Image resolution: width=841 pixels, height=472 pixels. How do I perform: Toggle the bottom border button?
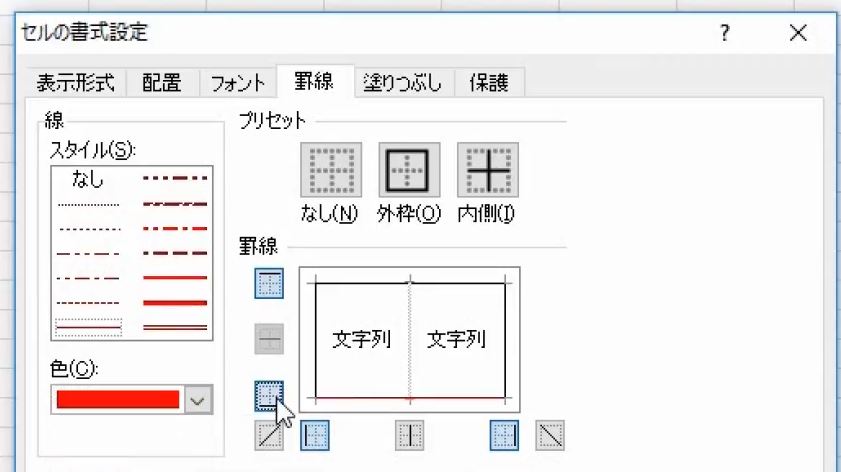coord(269,396)
